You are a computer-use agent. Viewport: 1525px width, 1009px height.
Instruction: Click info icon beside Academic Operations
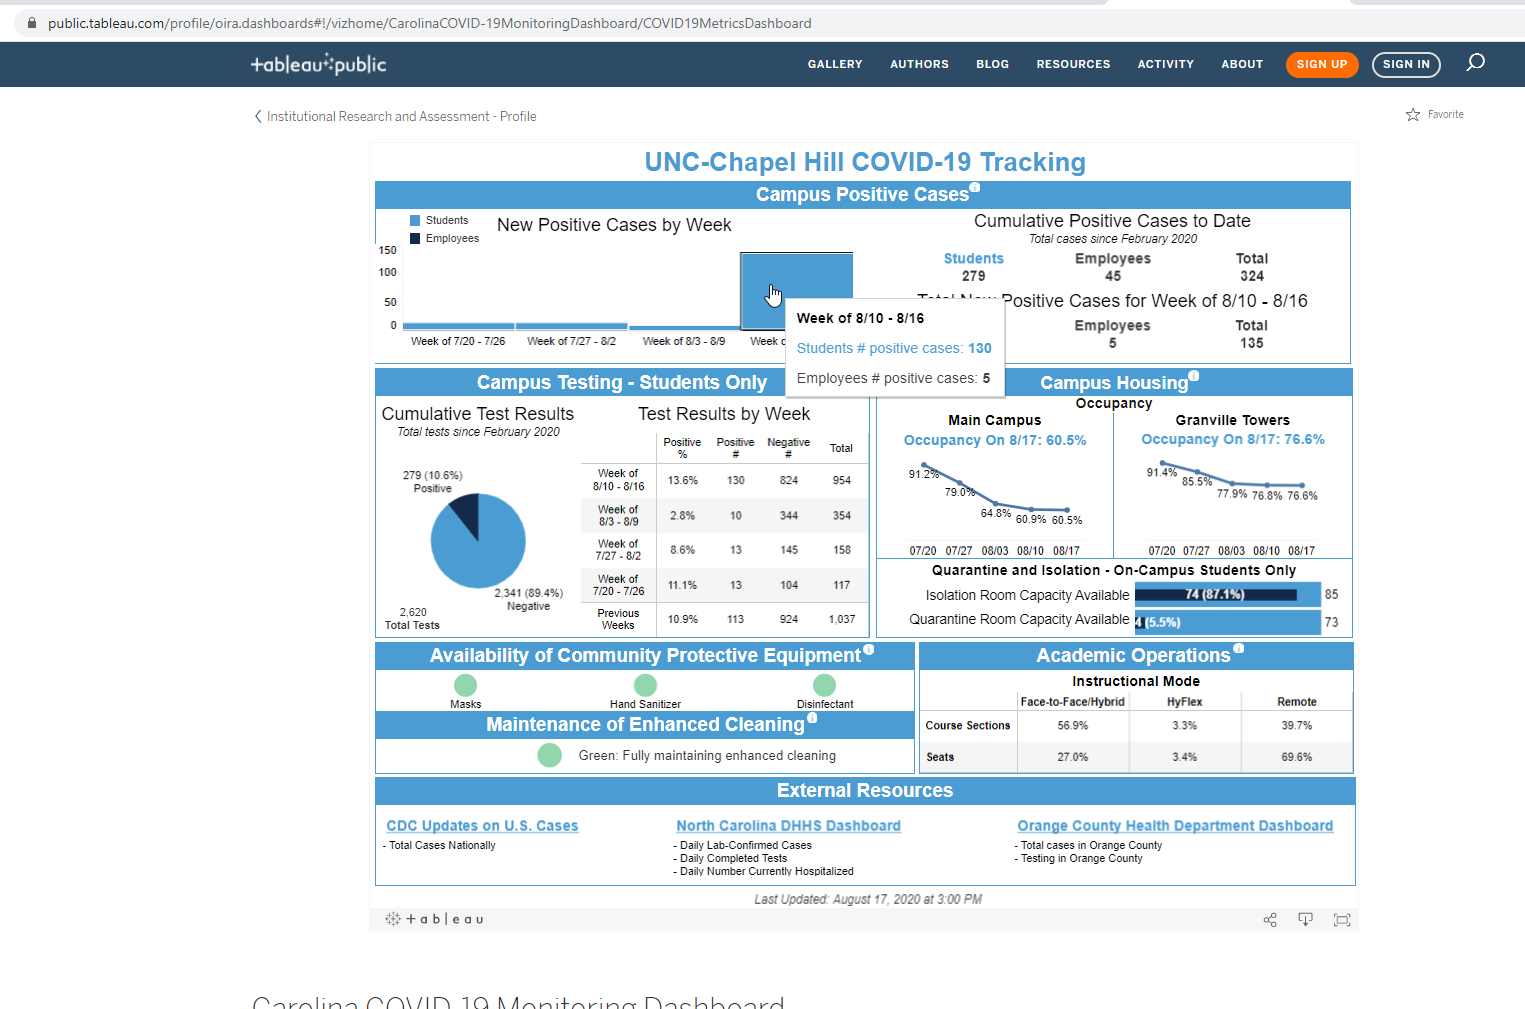pos(1239,649)
